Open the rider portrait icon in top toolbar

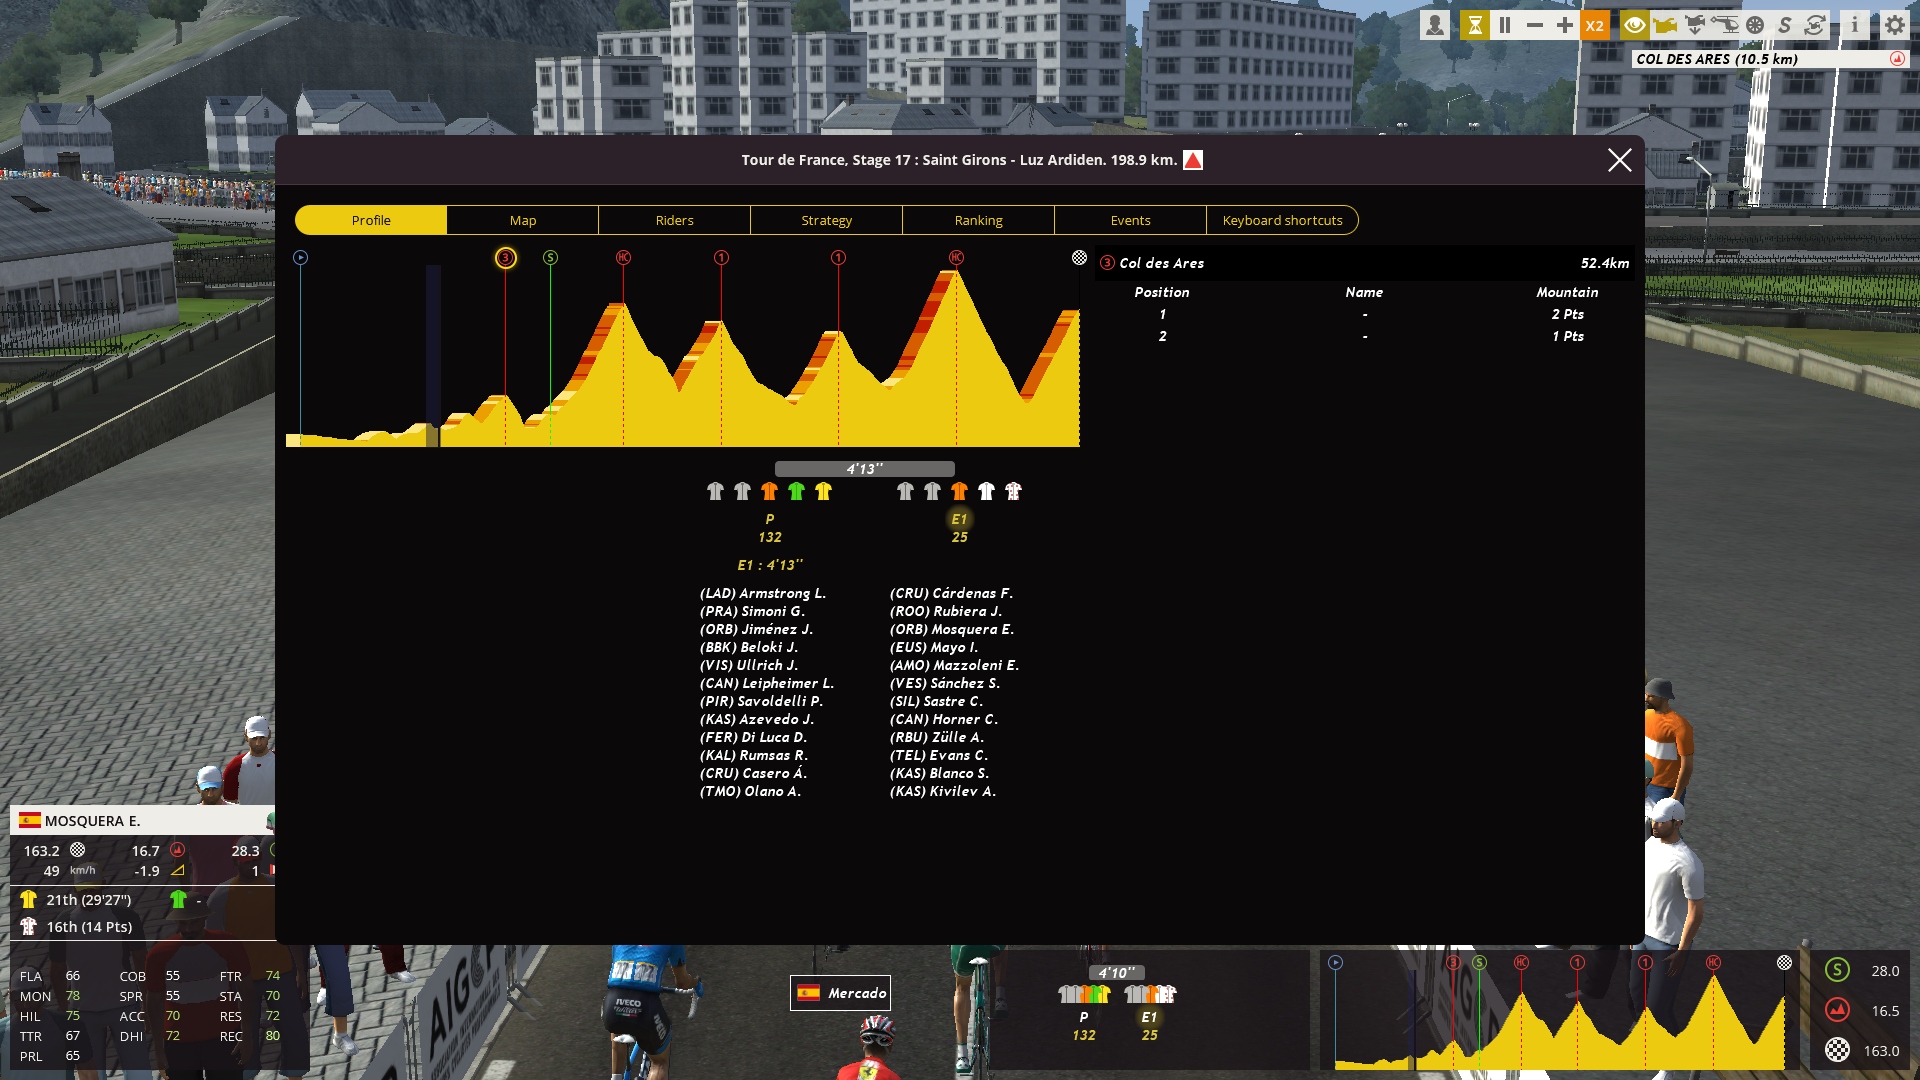coord(1435,26)
